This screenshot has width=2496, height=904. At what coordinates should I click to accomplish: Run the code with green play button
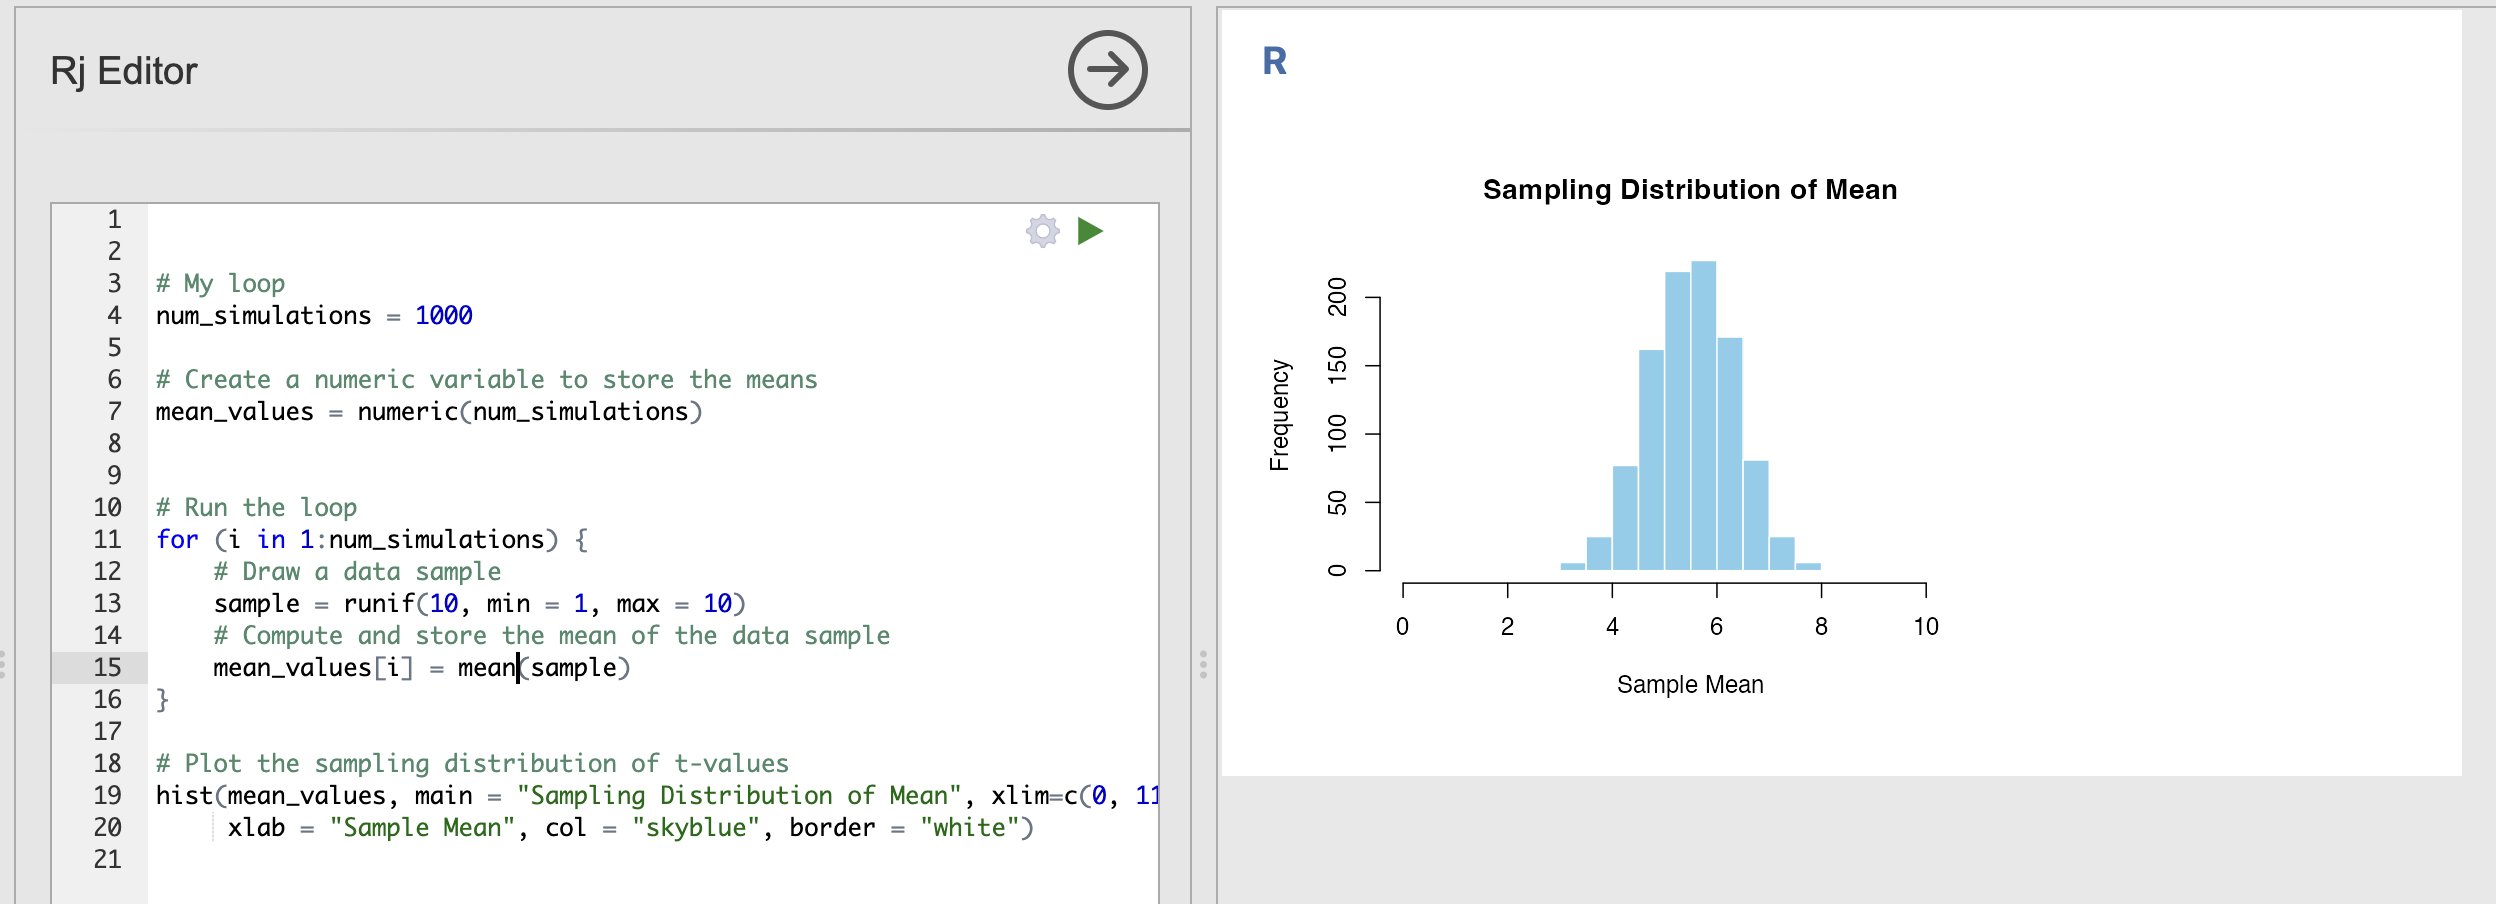pos(1090,231)
